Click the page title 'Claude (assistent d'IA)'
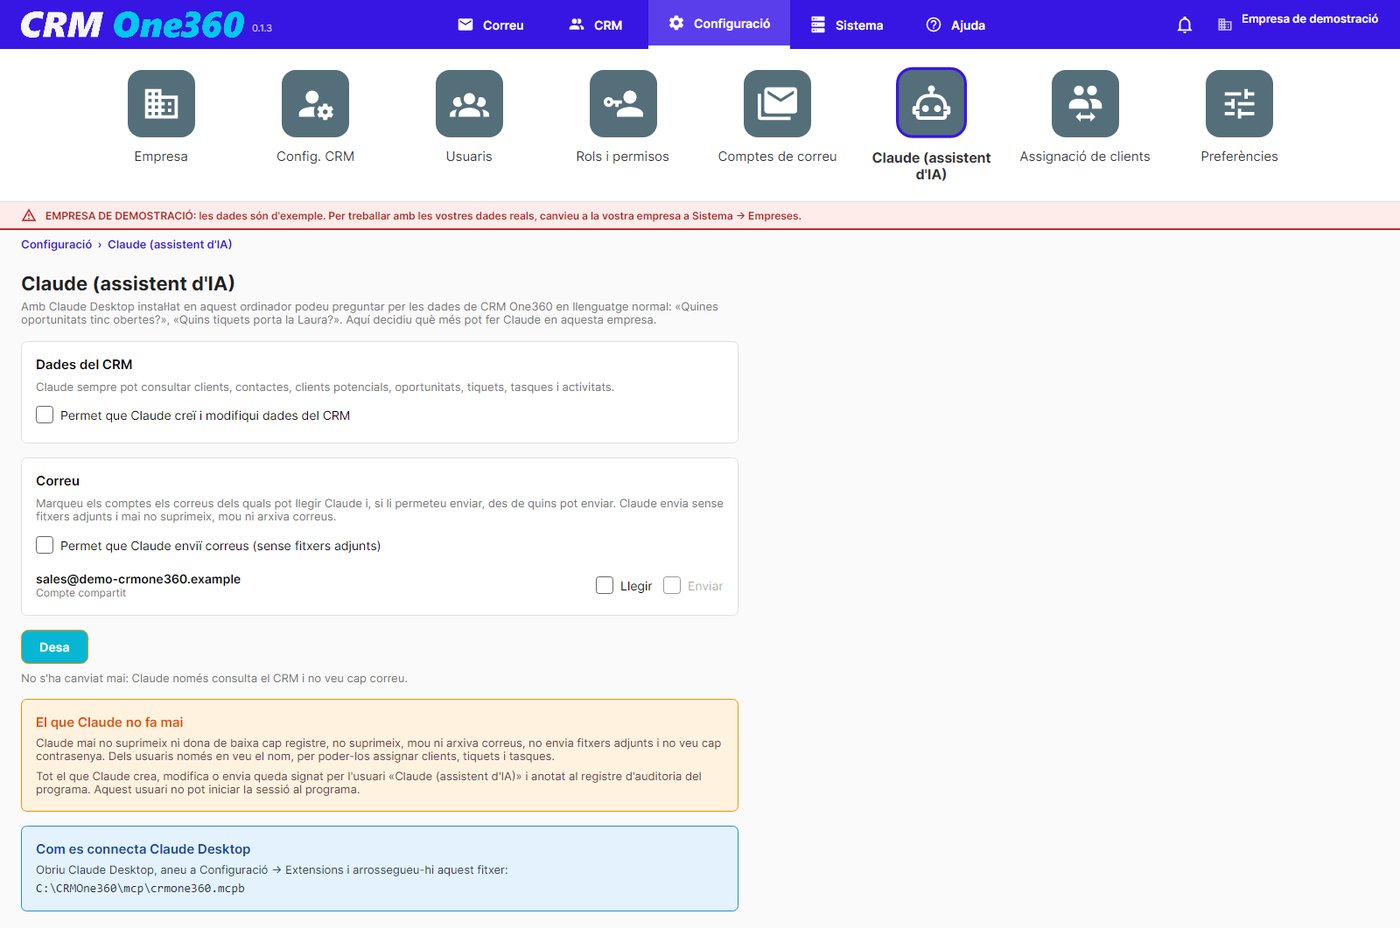 (x=128, y=284)
